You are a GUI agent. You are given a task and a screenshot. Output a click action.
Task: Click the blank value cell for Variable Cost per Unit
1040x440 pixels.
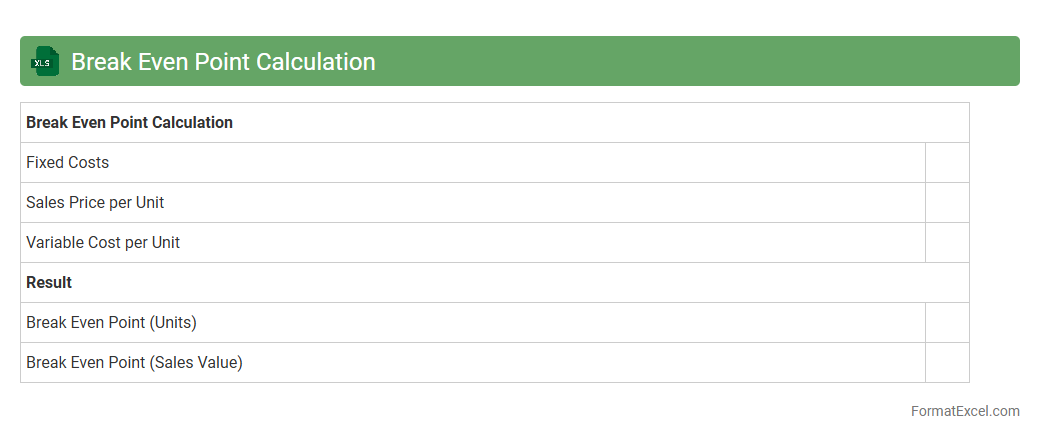point(947,243)
